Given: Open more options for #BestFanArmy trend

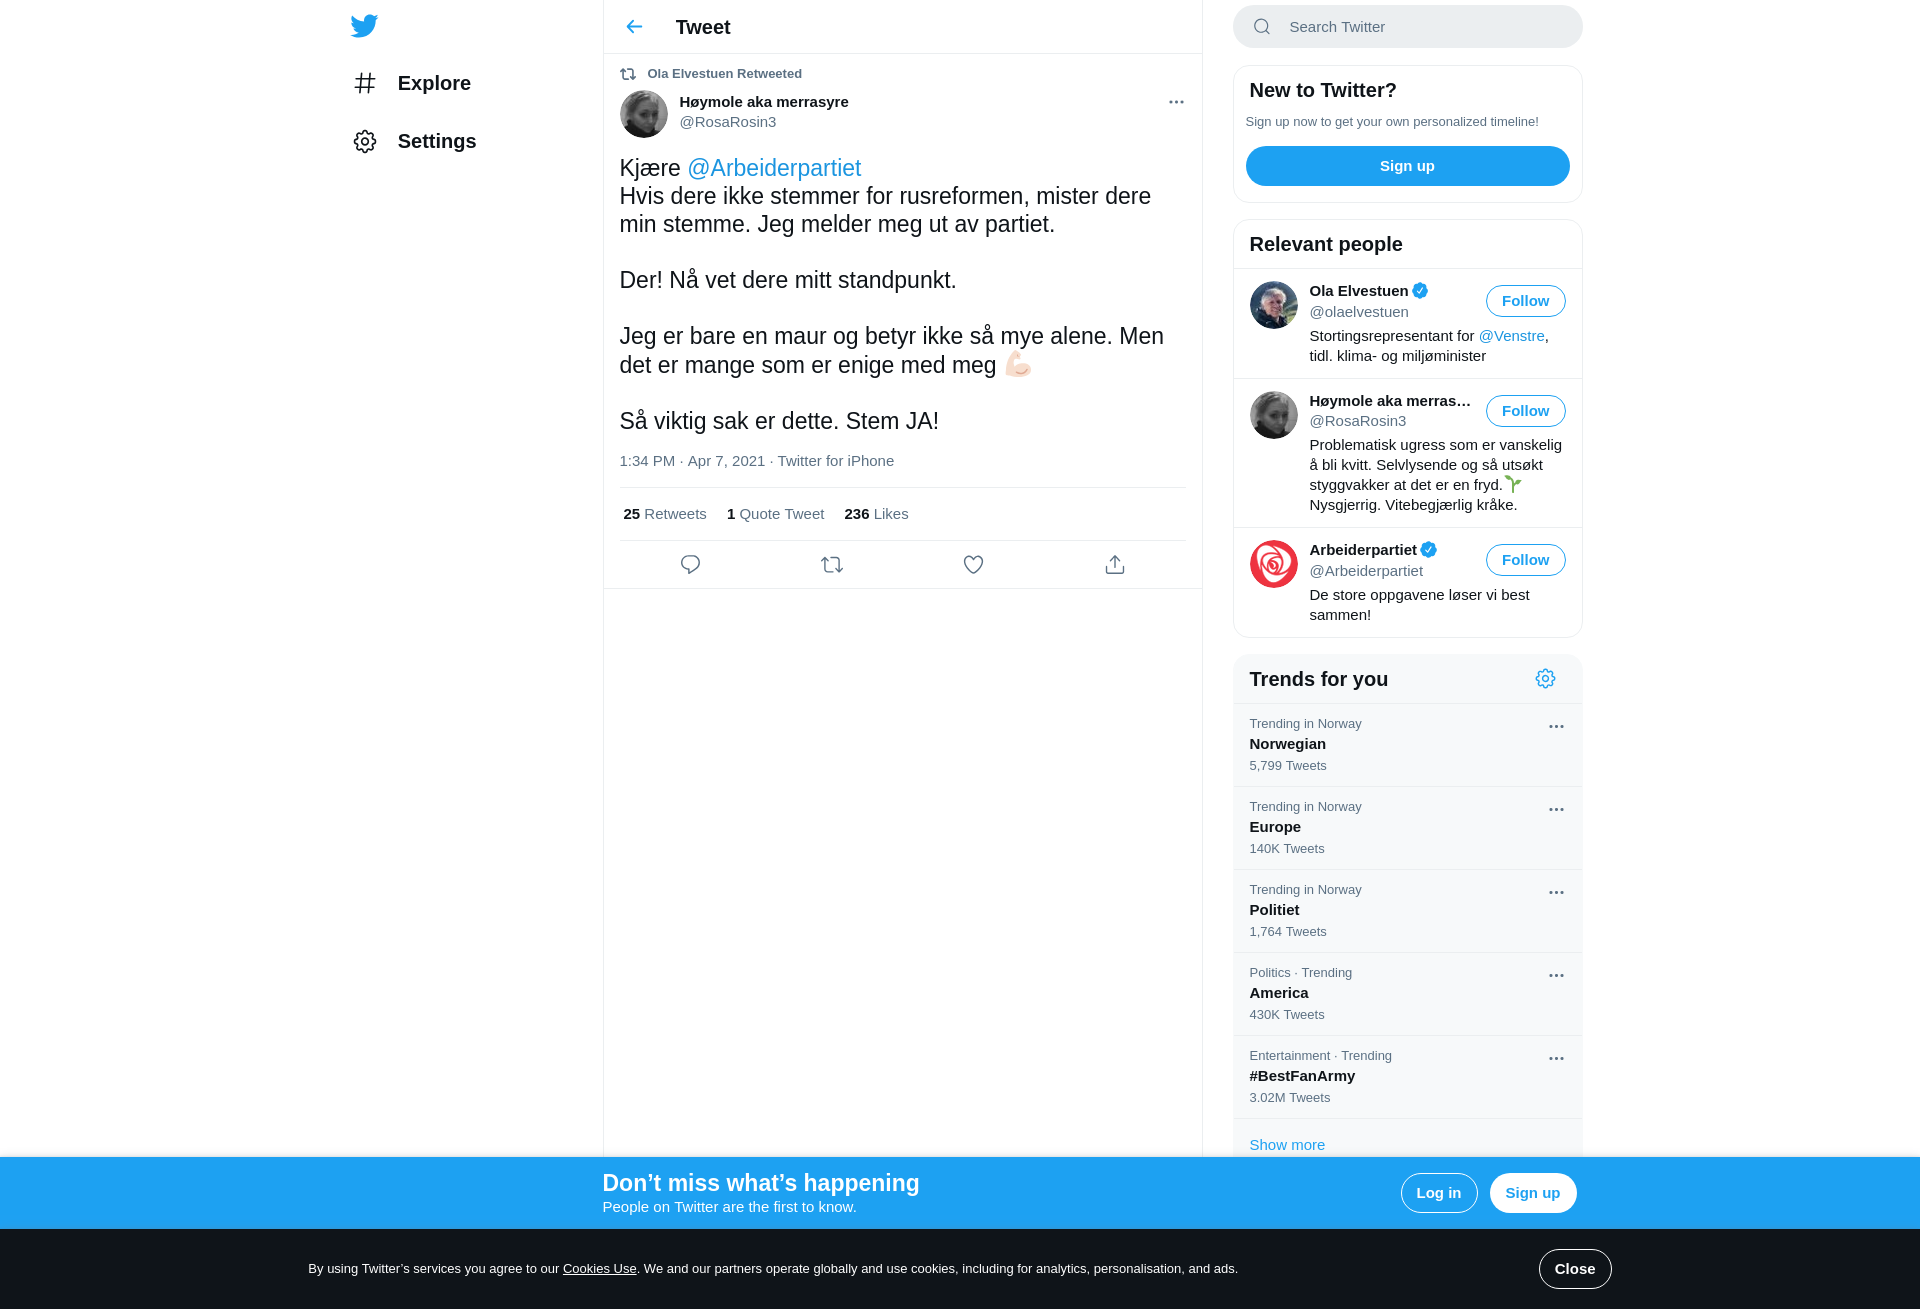Looking at the screenshot, I should [1556, 1059].
